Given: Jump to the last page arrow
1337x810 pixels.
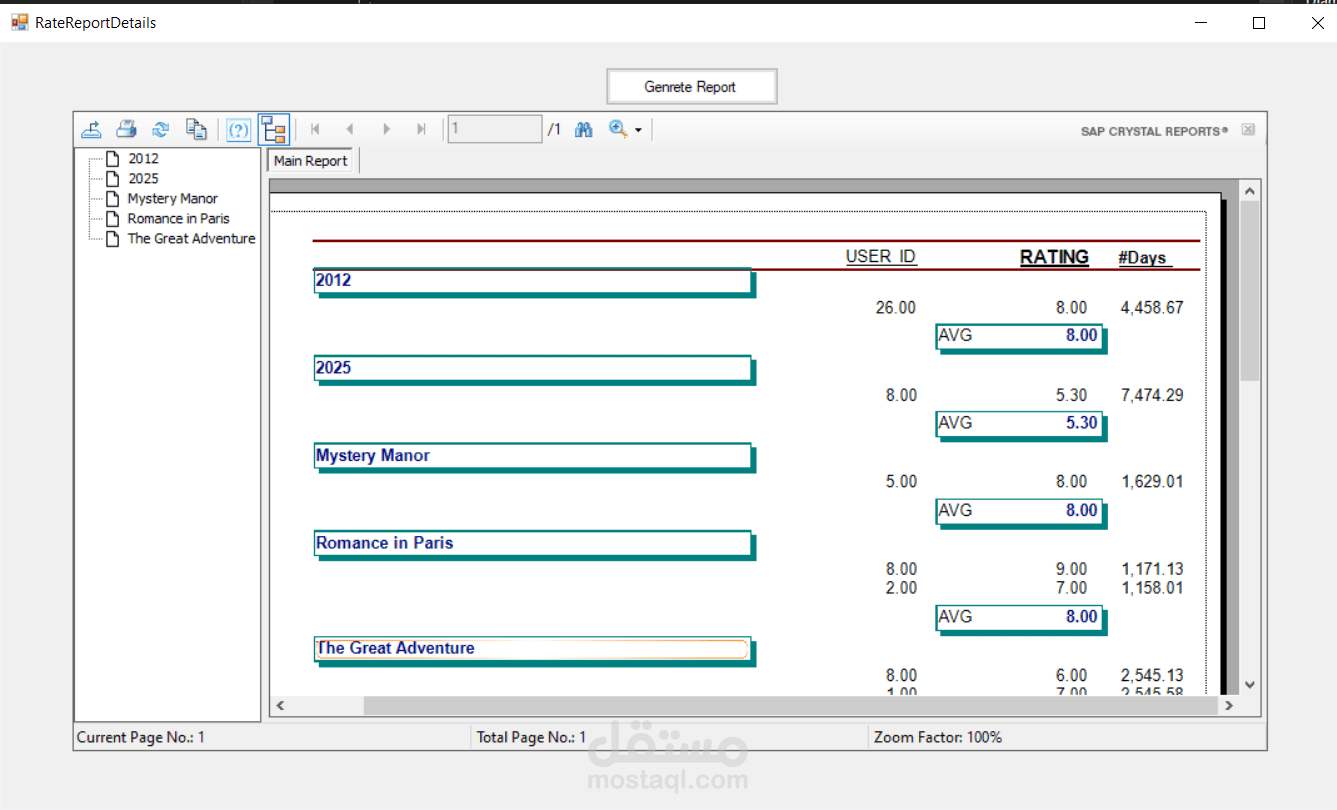Looking at the screenshot, I should pos(421,129).
